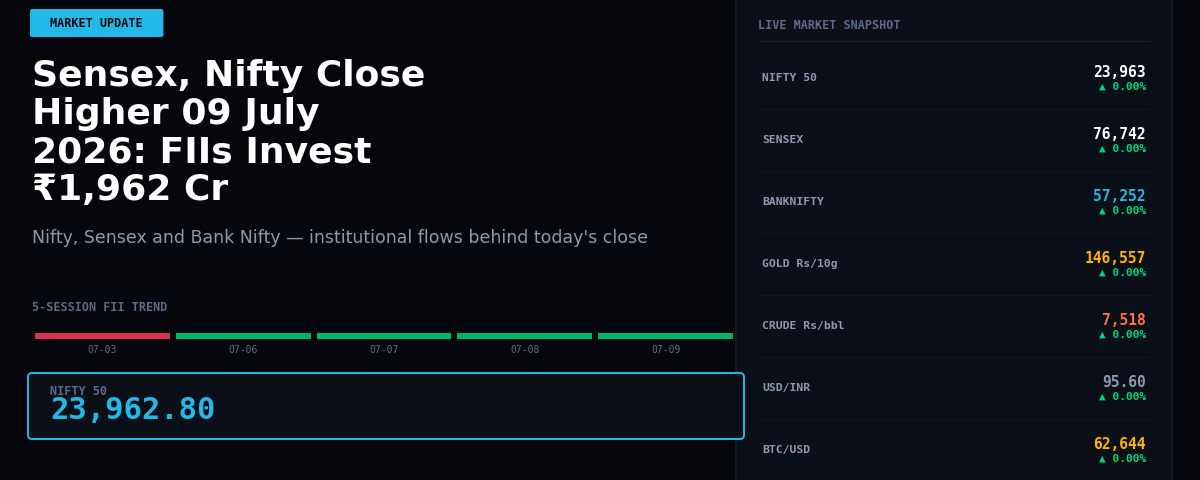Click the up arrow under BTC/USD 62,644
1200x480 pixels.
1103,459
